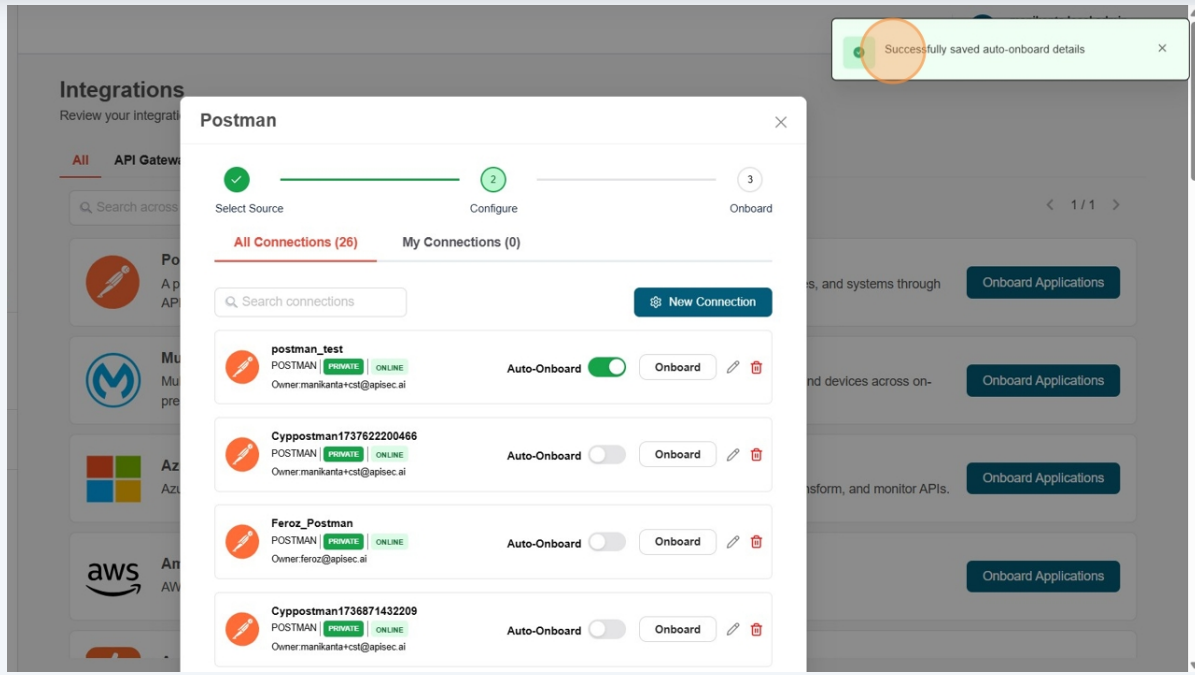1195x675 pixels.
Task: Click the edit pencil for Feroz_Postman connection
Action: 733,542
